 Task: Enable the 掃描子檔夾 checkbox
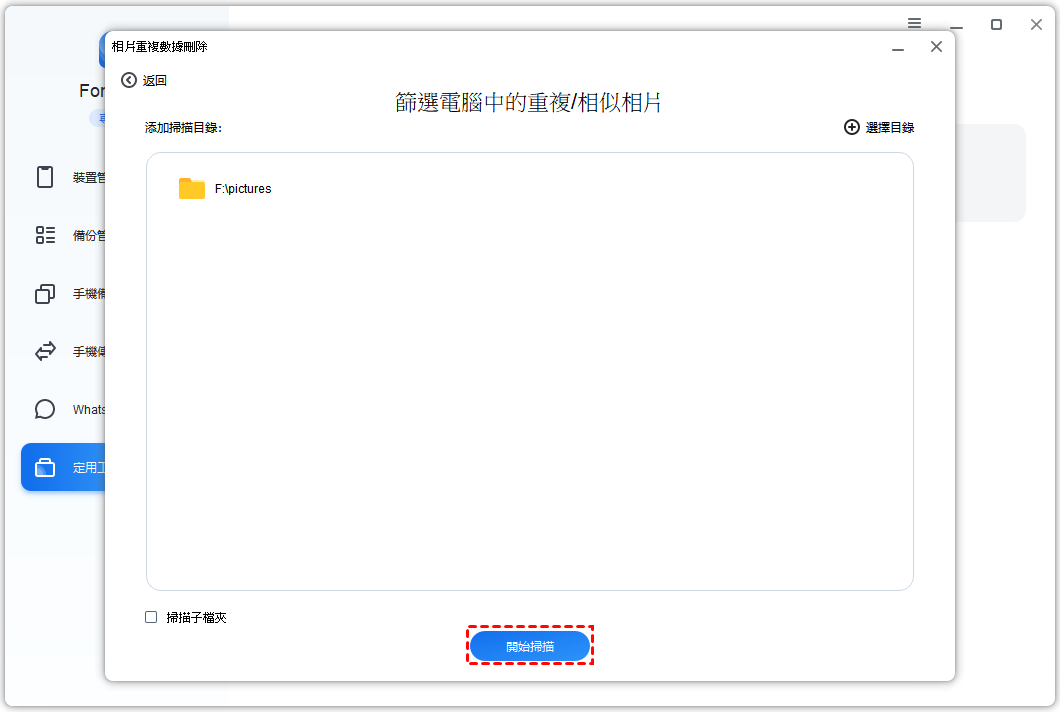pos(151,617)
